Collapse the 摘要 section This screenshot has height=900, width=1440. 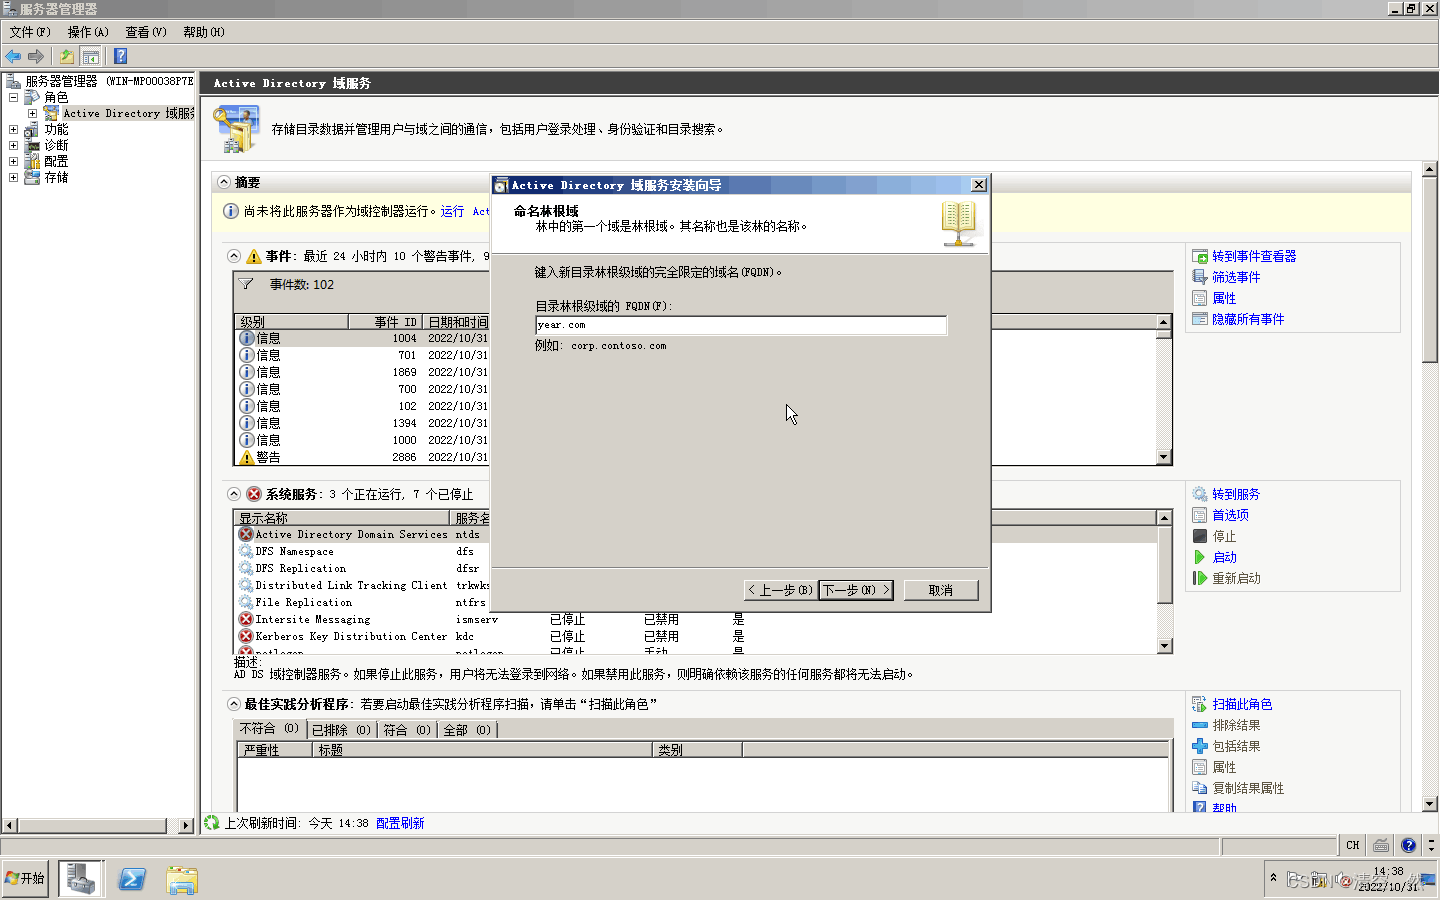point(224,182)
